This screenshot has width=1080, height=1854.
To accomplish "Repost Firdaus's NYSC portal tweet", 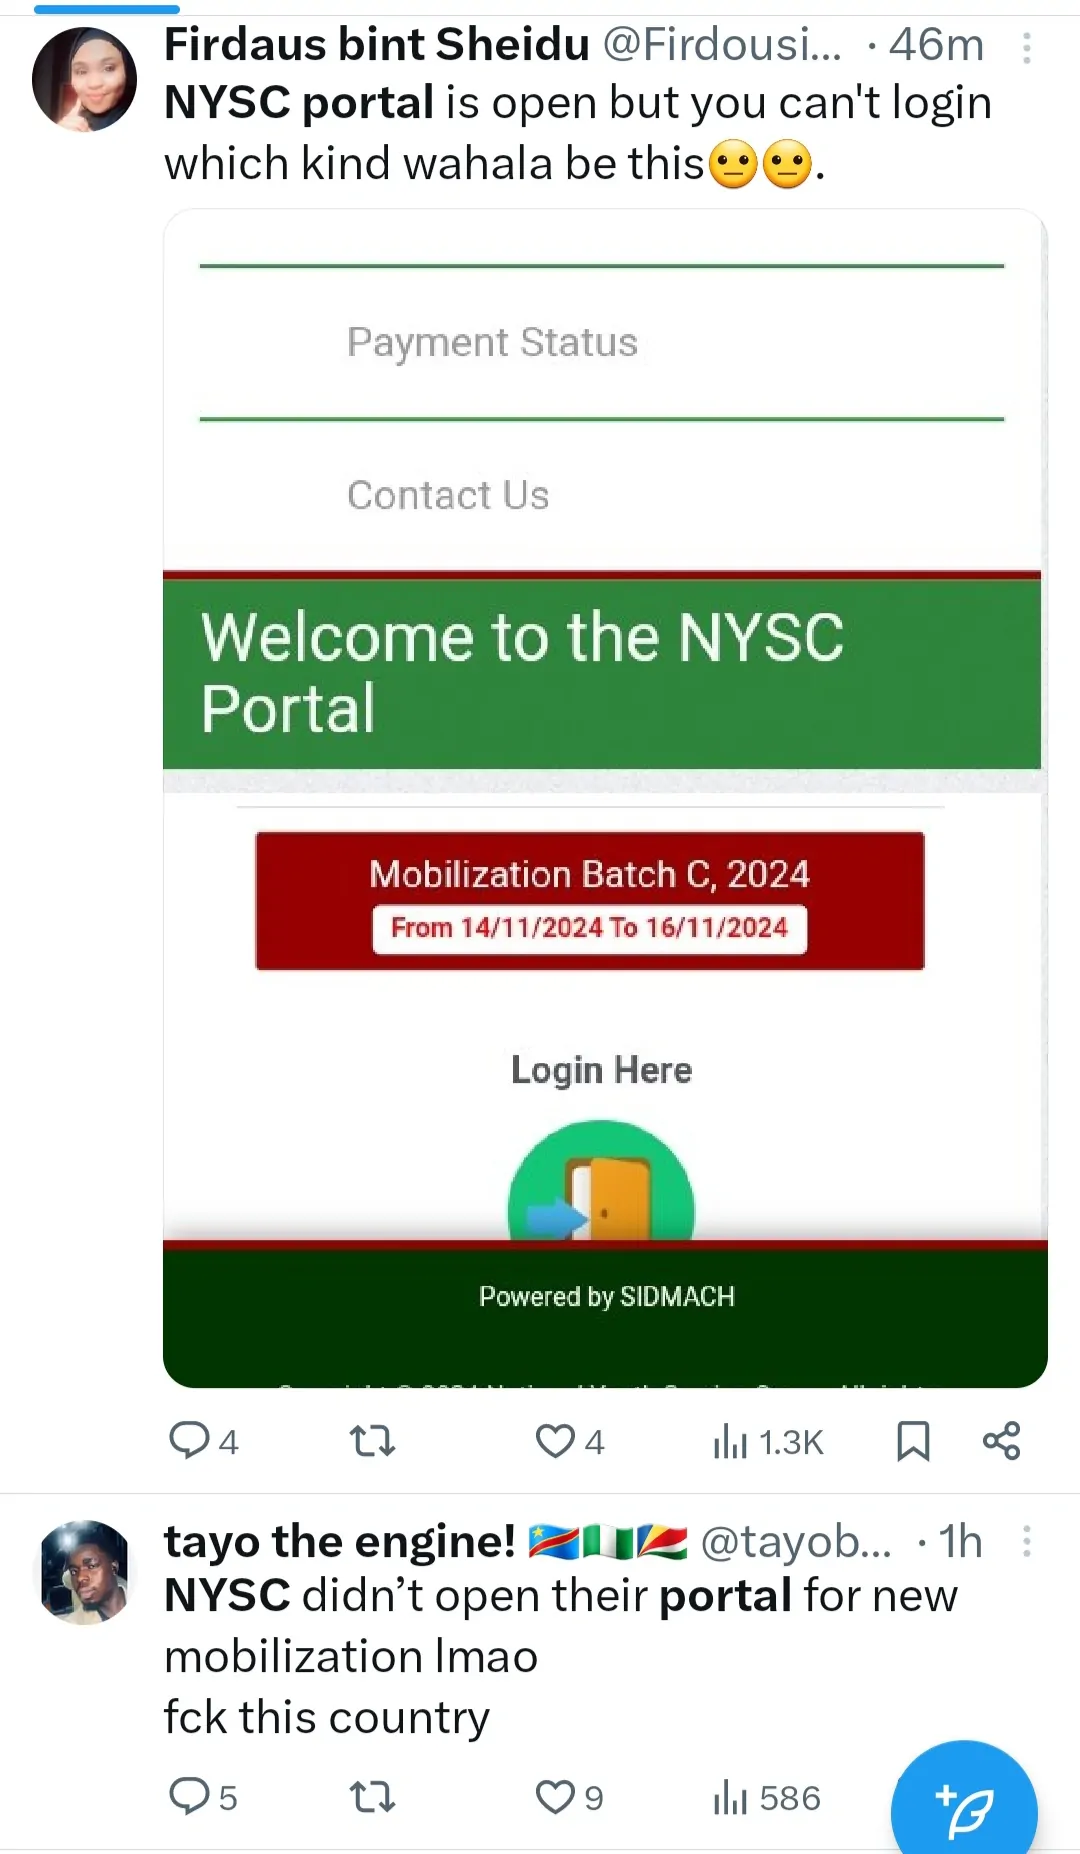I will click(372, 1441).
